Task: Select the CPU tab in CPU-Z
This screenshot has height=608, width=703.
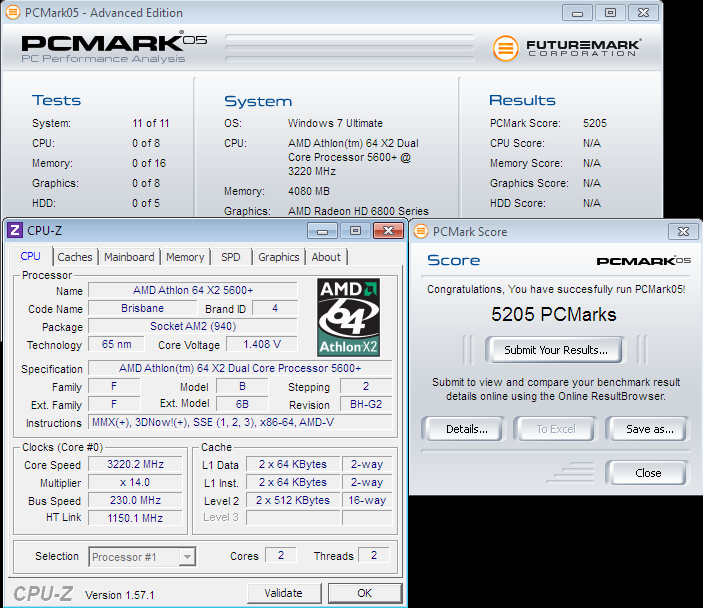Action: [30, 256]
